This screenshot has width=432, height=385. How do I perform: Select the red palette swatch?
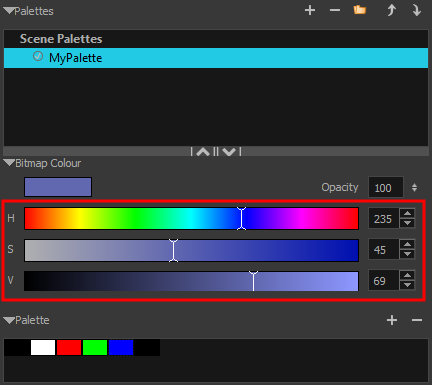(69, 347)
